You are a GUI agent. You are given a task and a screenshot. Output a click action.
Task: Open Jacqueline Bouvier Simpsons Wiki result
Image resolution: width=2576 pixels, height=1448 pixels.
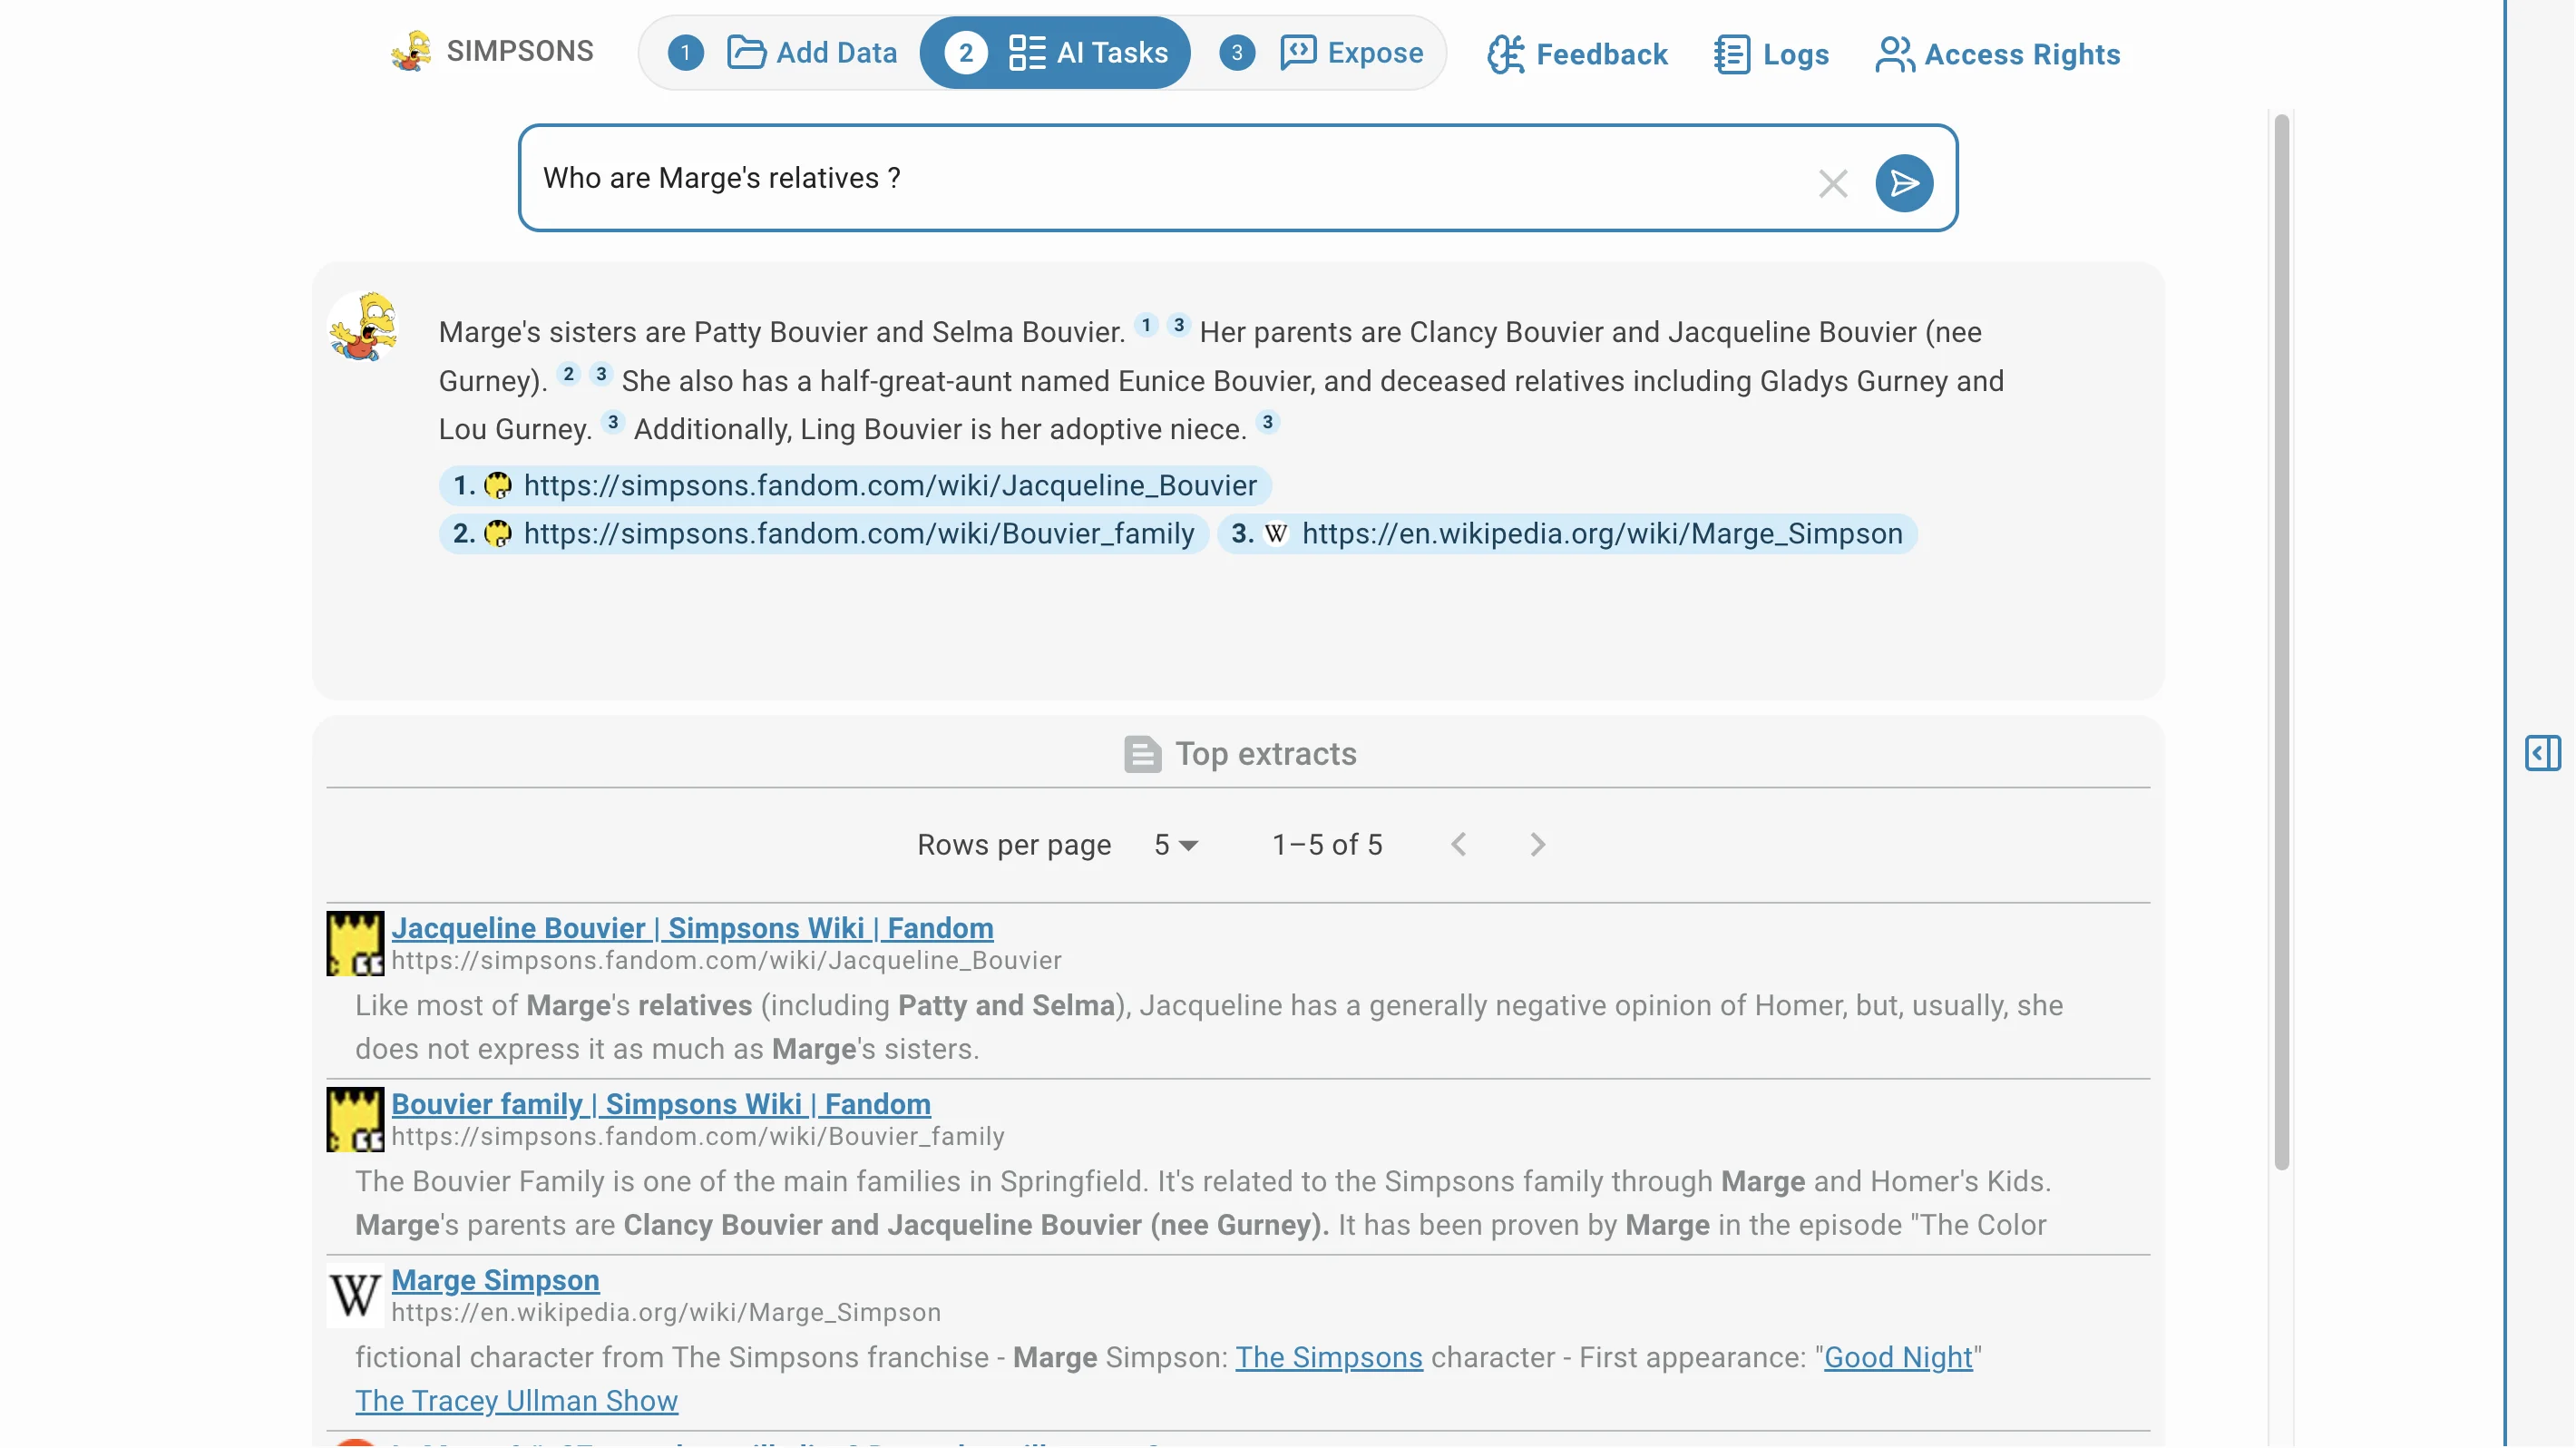pyautogui.click(x=692, y=928)
